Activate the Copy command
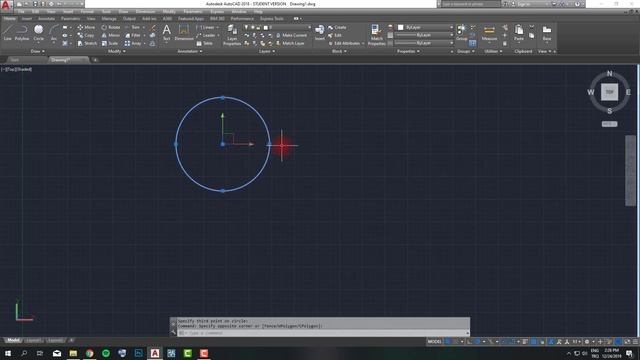 click(x=86, y=36)
